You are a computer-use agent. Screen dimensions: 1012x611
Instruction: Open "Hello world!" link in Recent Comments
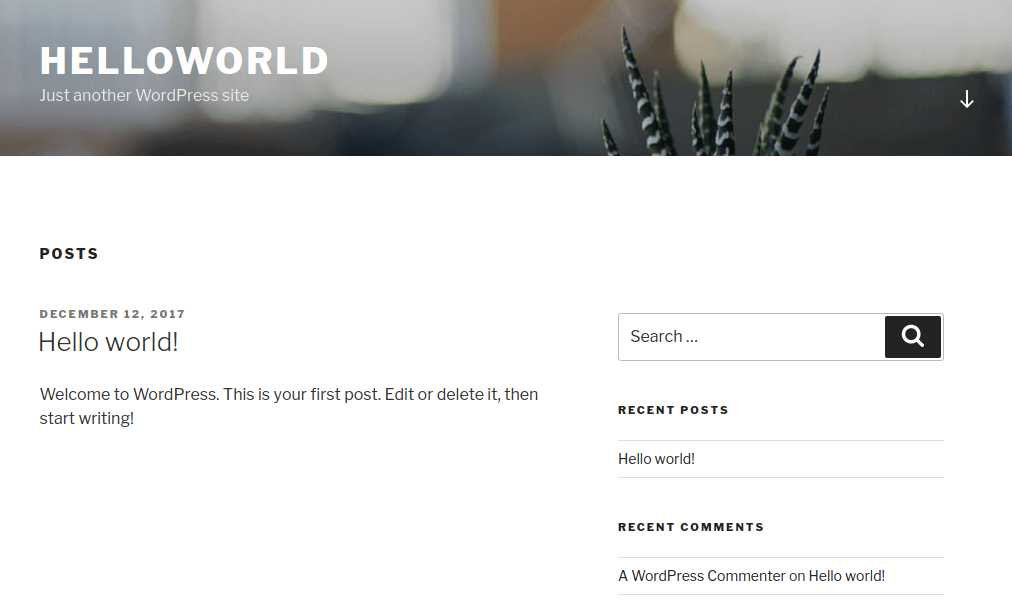(x=846, y=576)
